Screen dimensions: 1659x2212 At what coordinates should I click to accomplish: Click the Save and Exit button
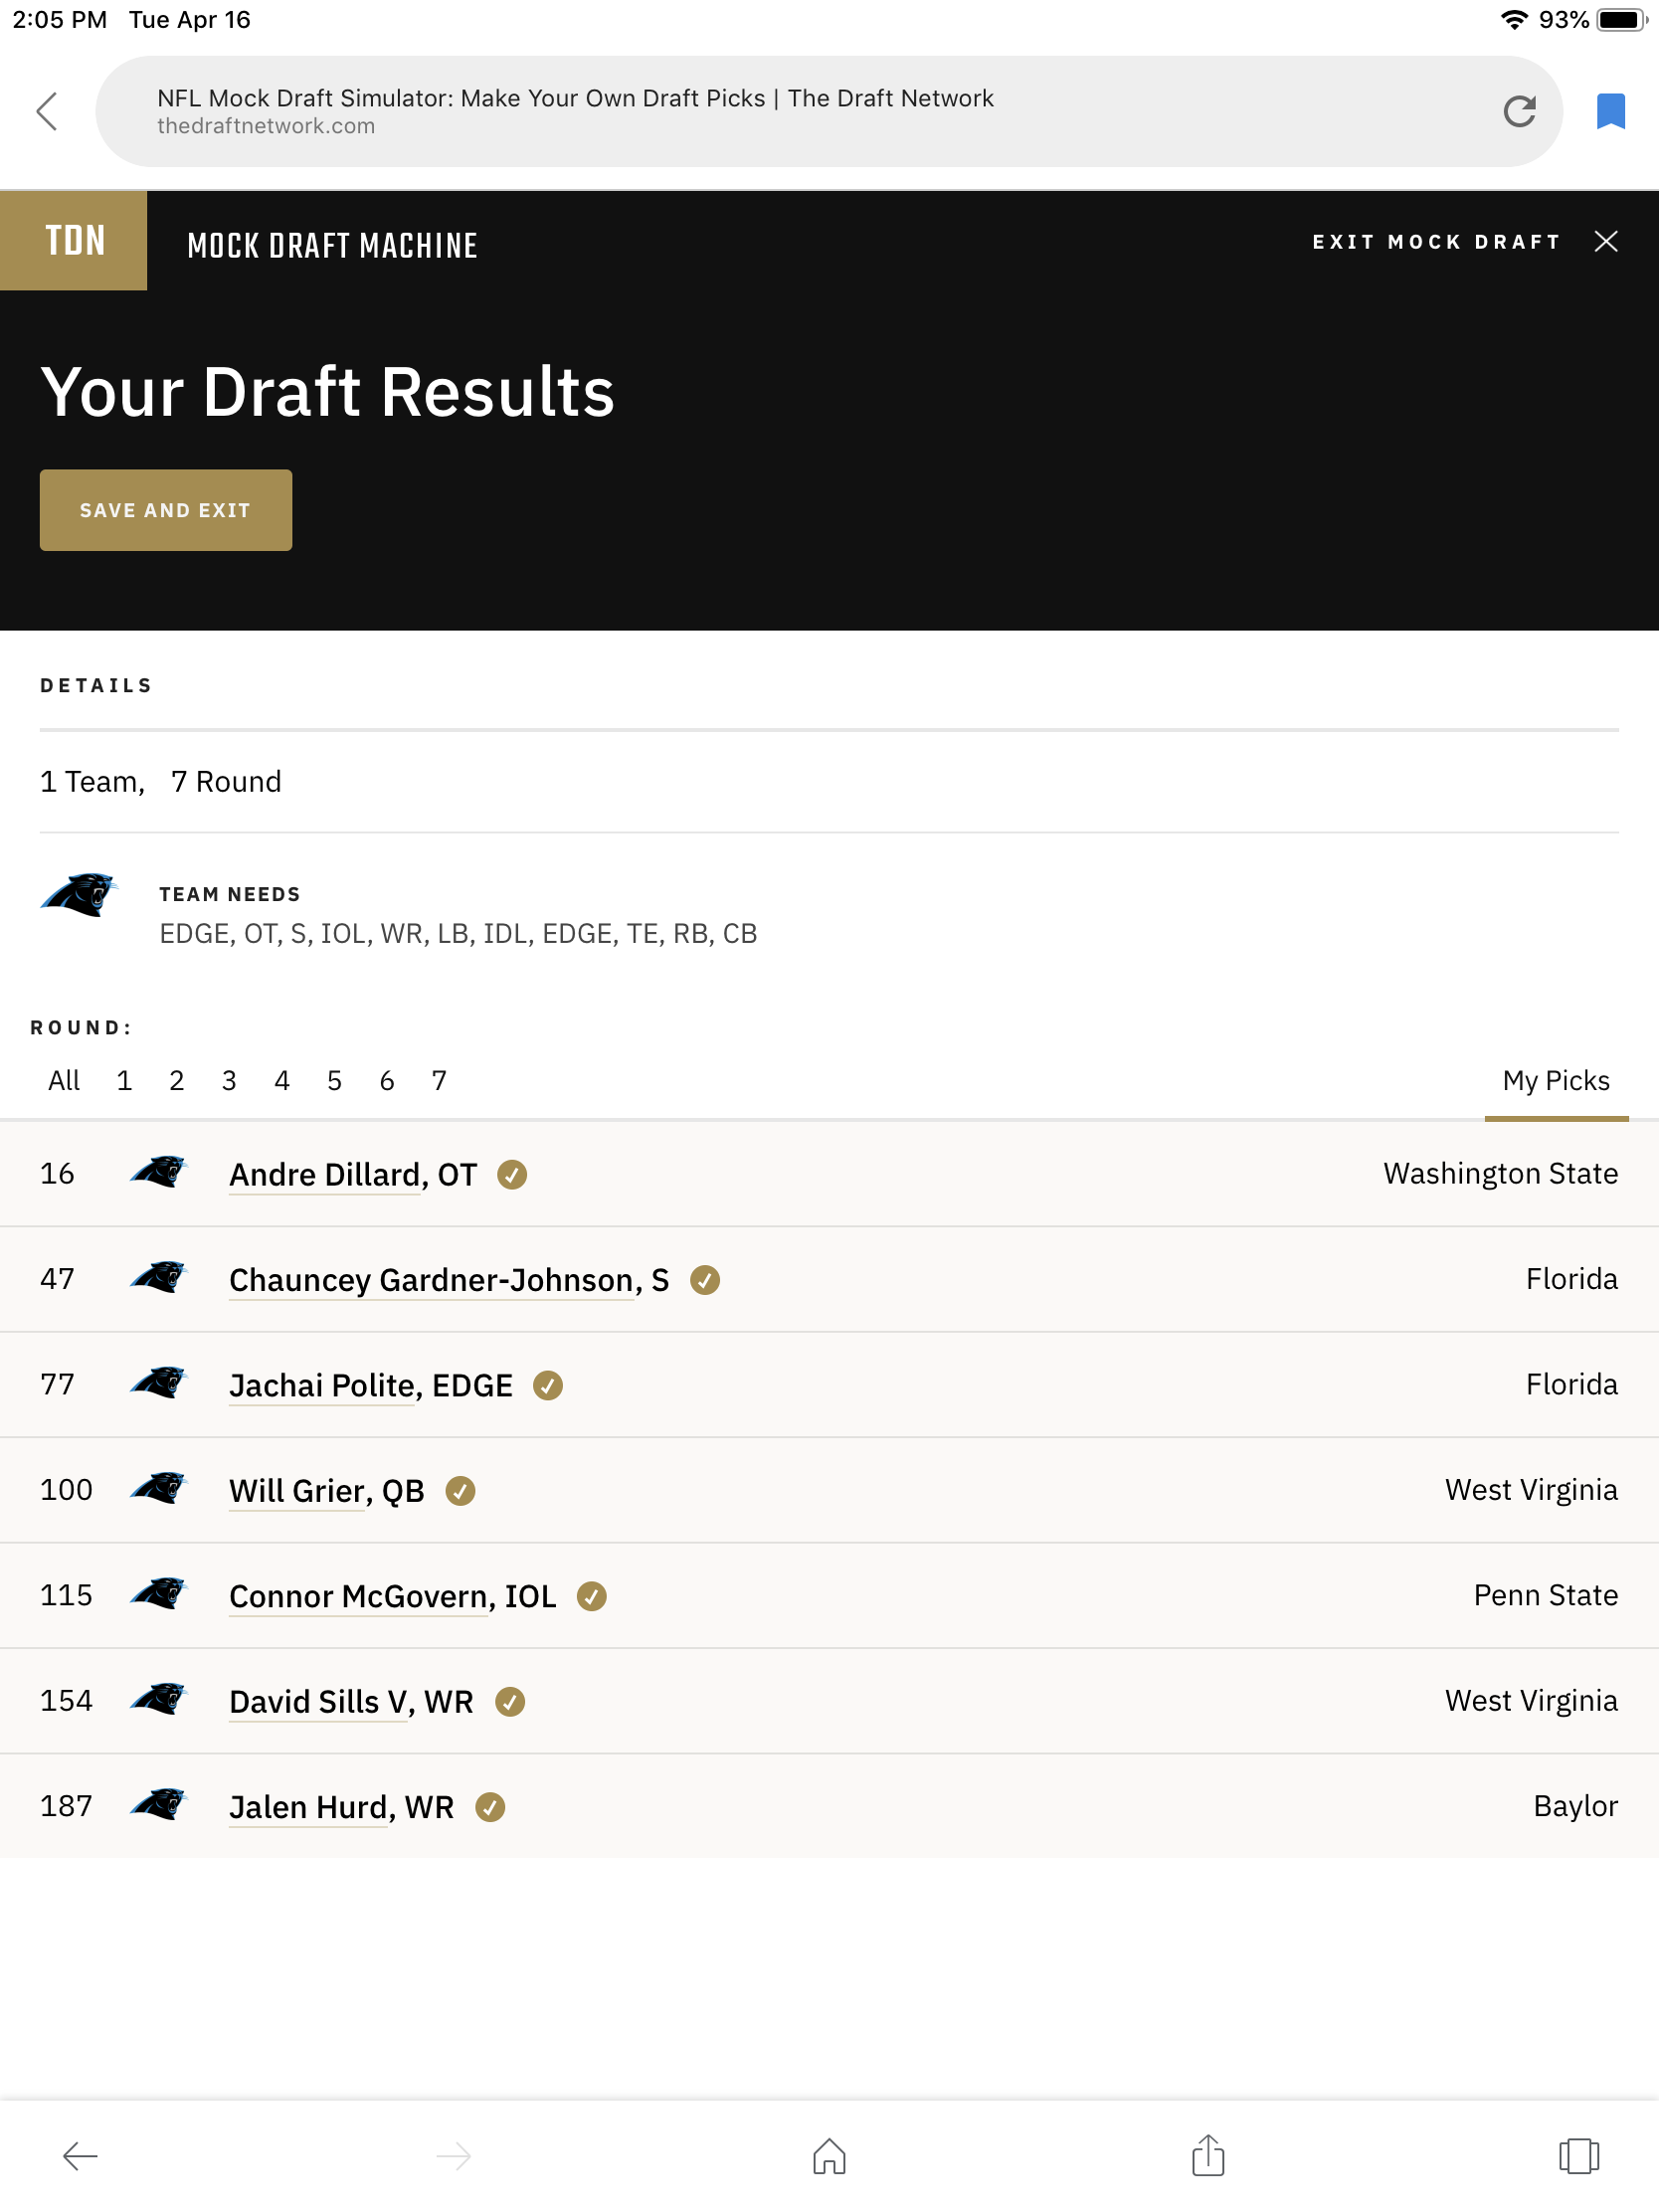pyautogui.click(x=166, y=510)
